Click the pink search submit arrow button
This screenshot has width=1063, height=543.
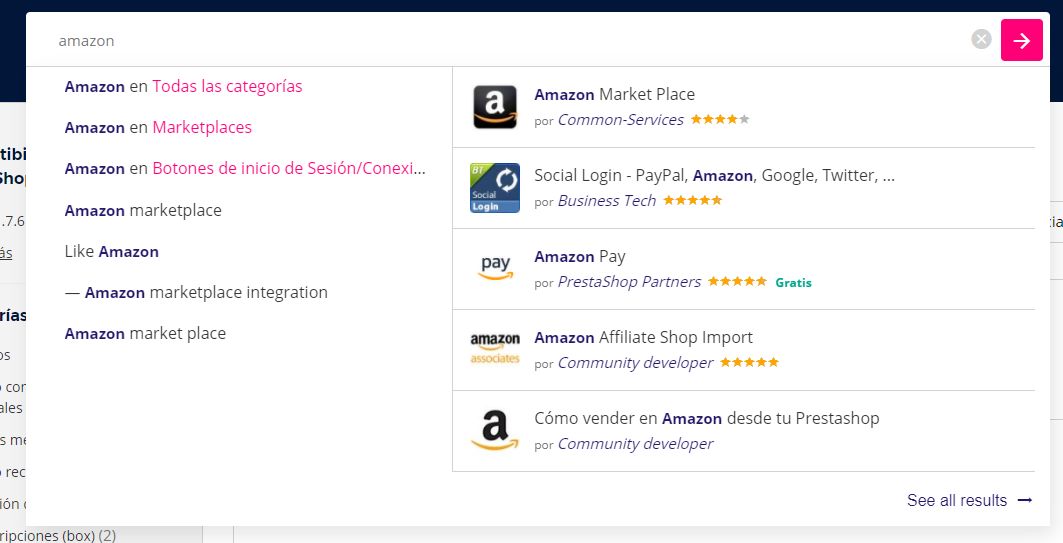point(1021,40)
